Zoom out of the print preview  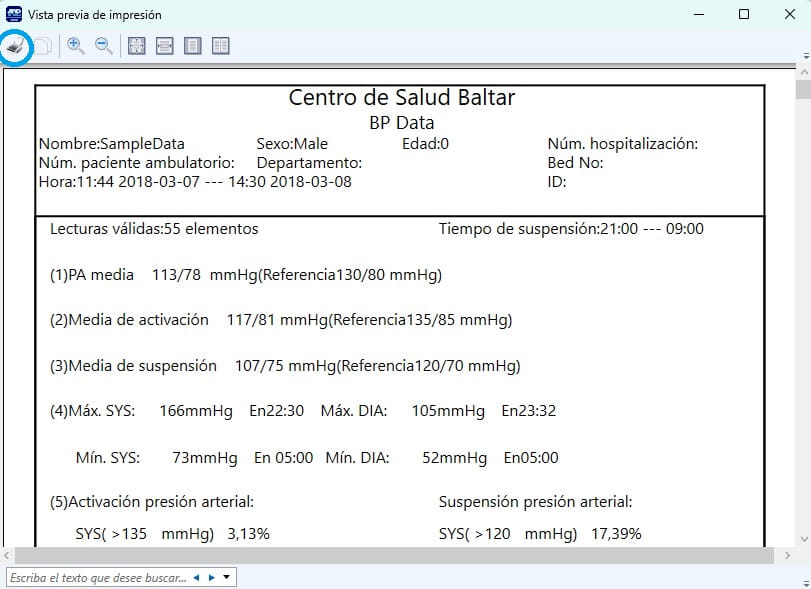(x=103, y=45)
